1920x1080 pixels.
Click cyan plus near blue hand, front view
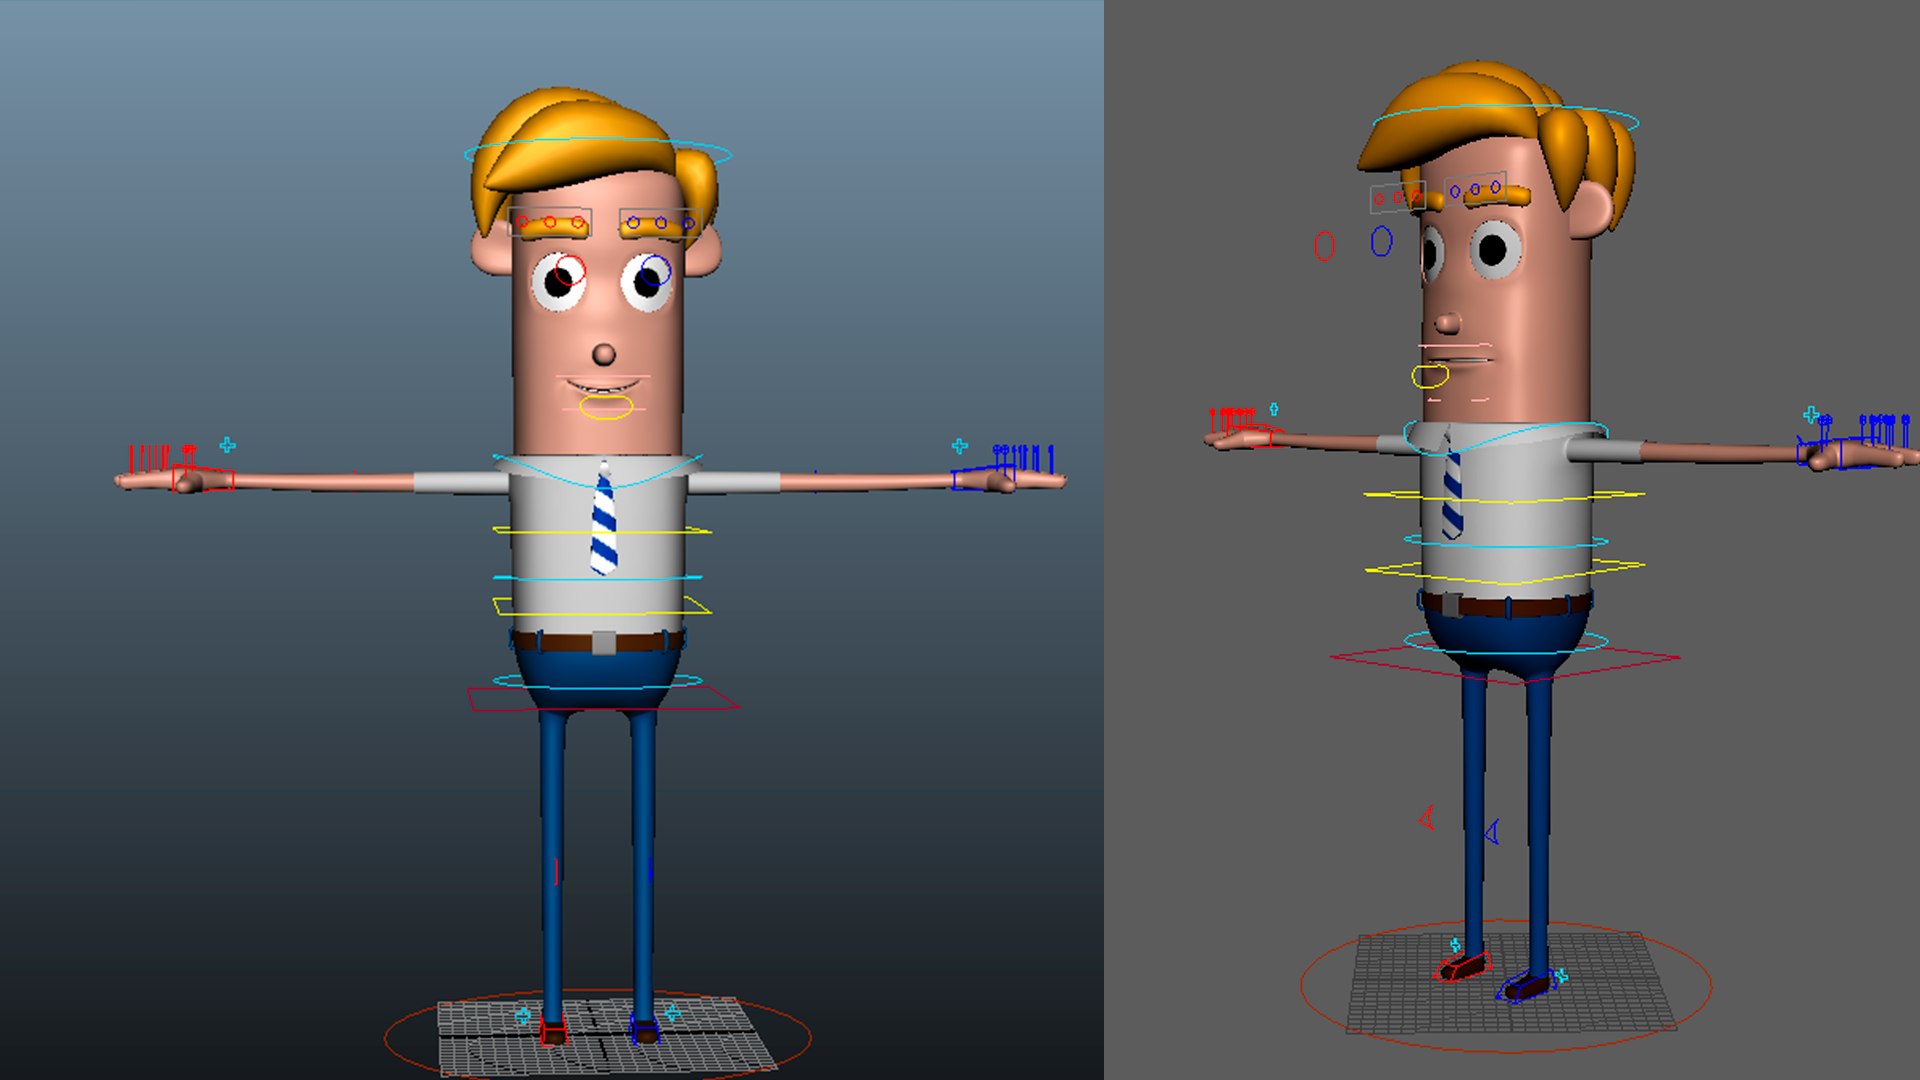coord(960,445)
